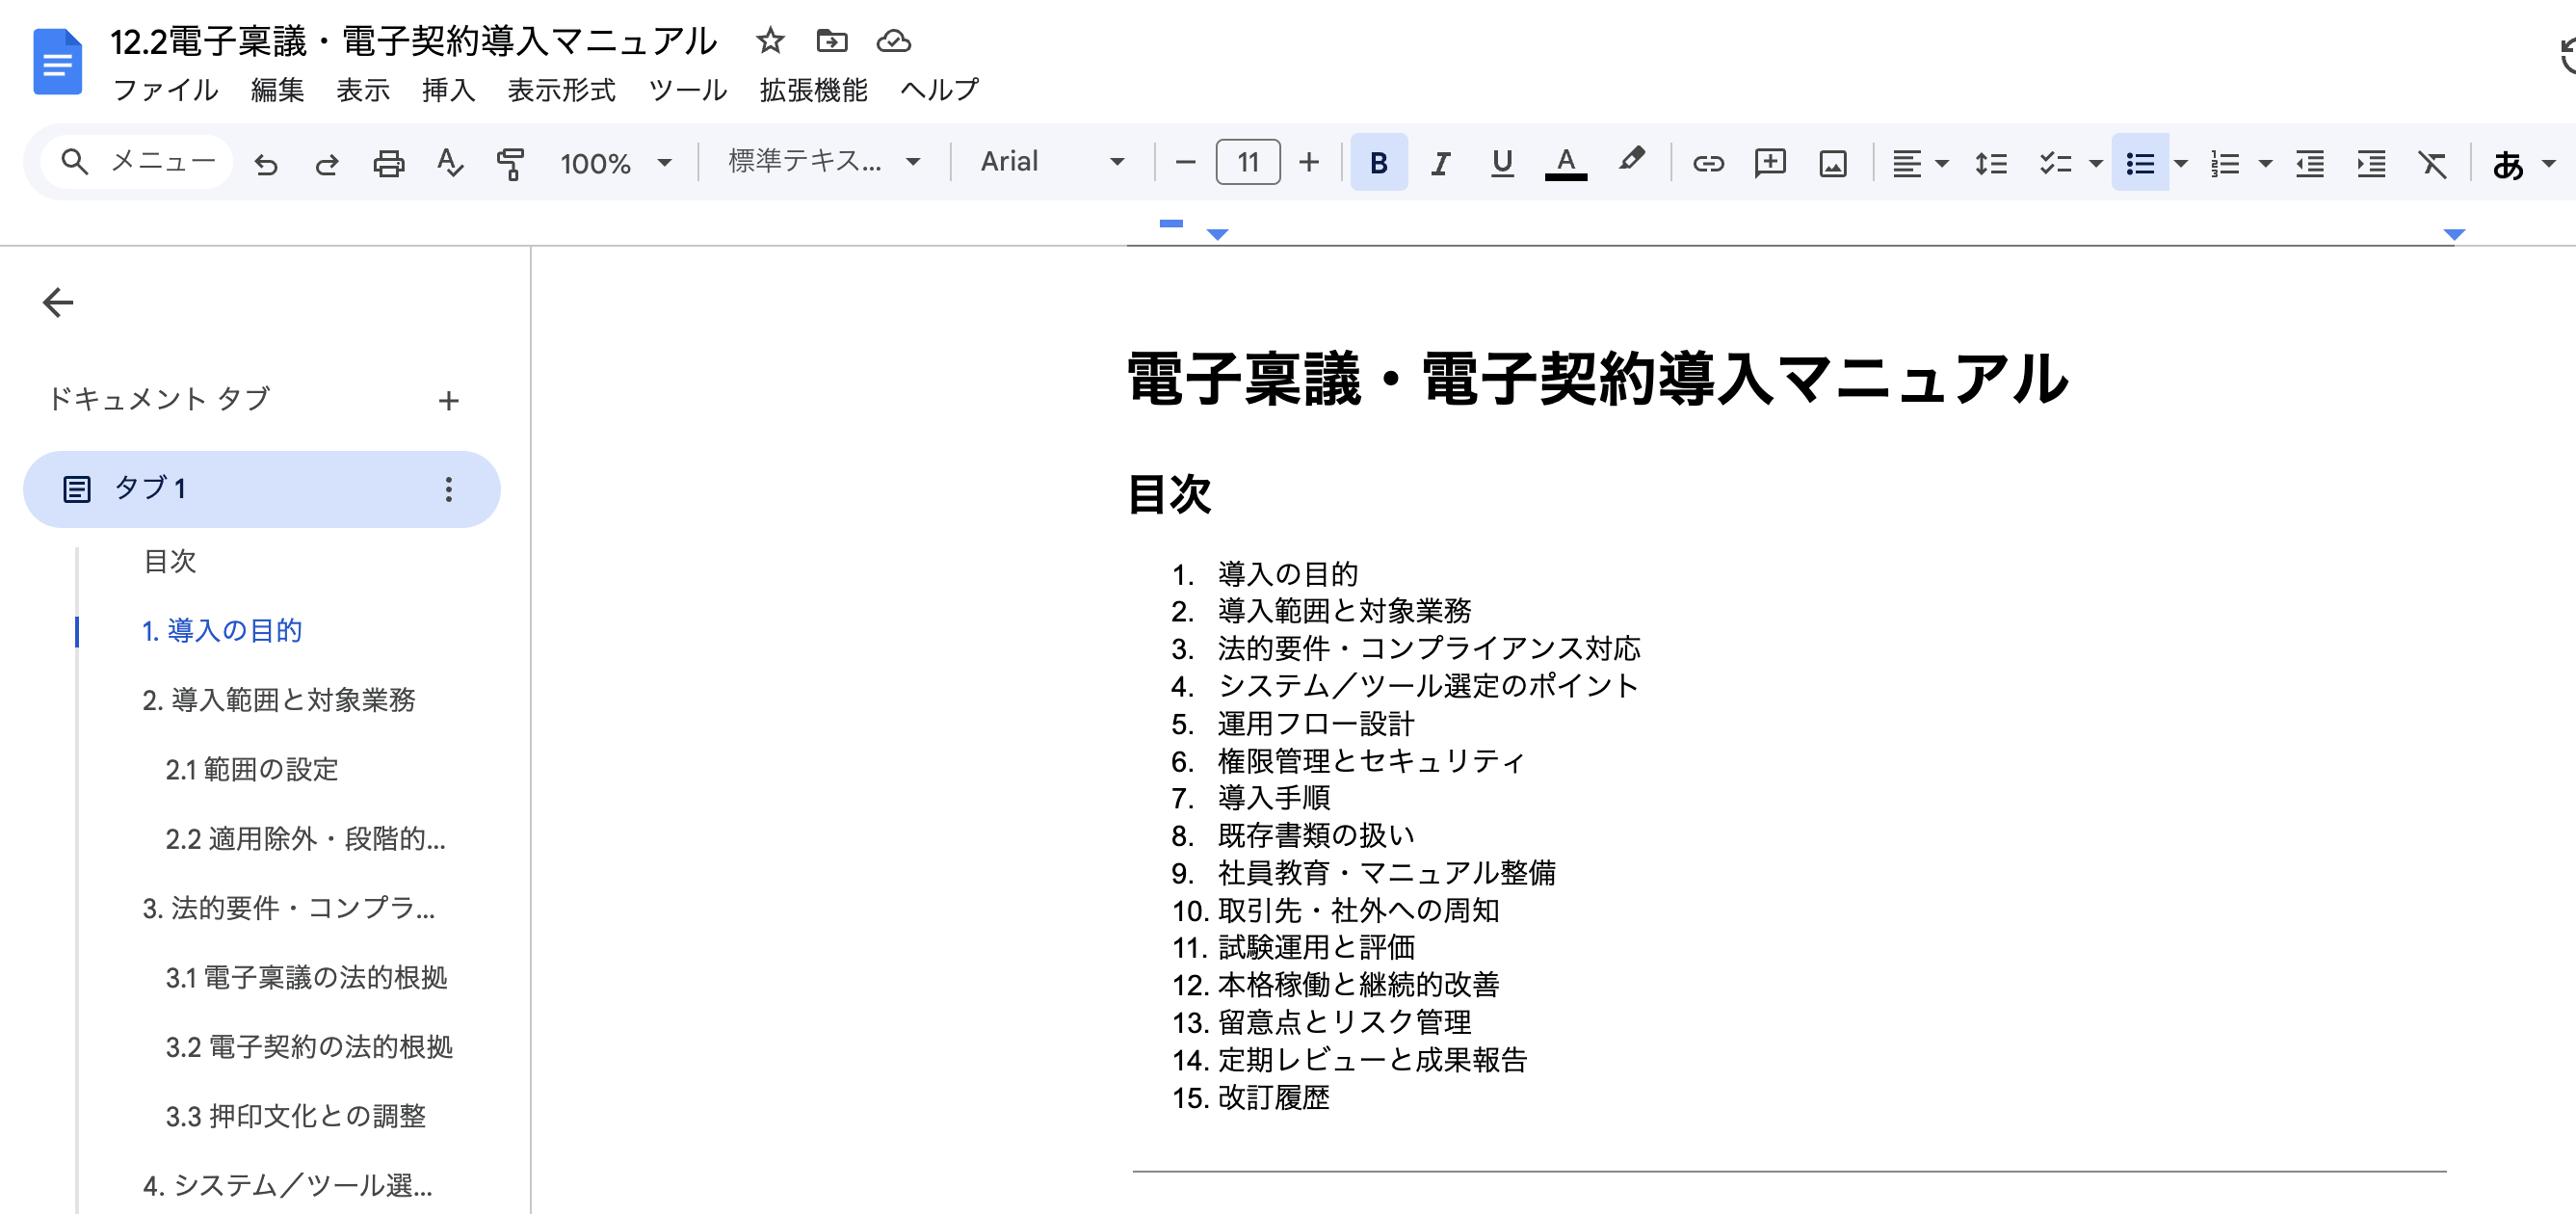
Task: Open the ツール menu
Action: point(688,90)
